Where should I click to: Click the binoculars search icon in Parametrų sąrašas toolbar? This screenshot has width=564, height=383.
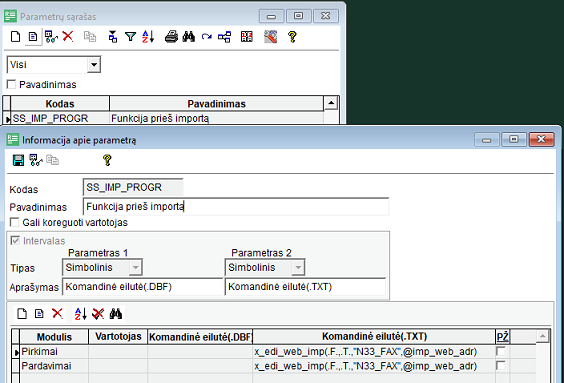coord(188,37)
